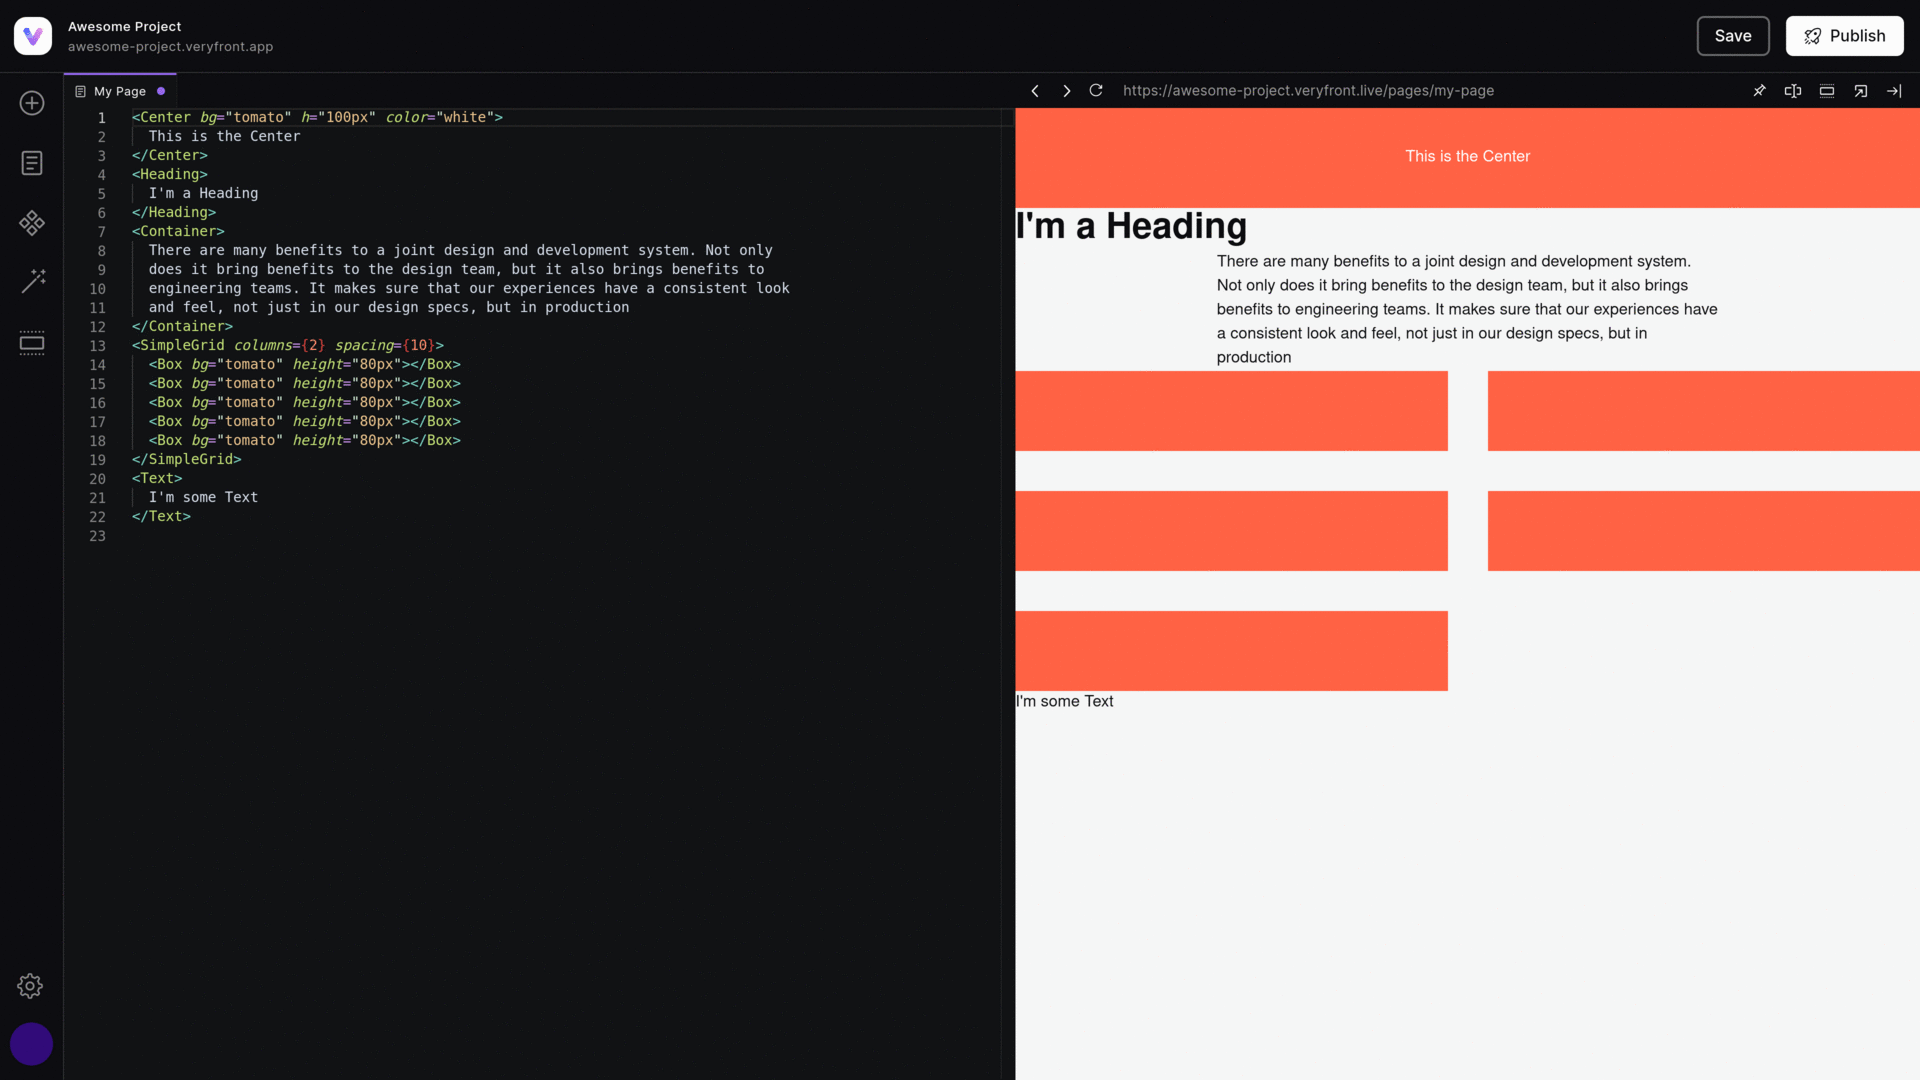This screenshot has width=1920, height=1080.
Task: Click the opening Center tag on line 1
Action: pyautogui.click(x=317, y=117)
